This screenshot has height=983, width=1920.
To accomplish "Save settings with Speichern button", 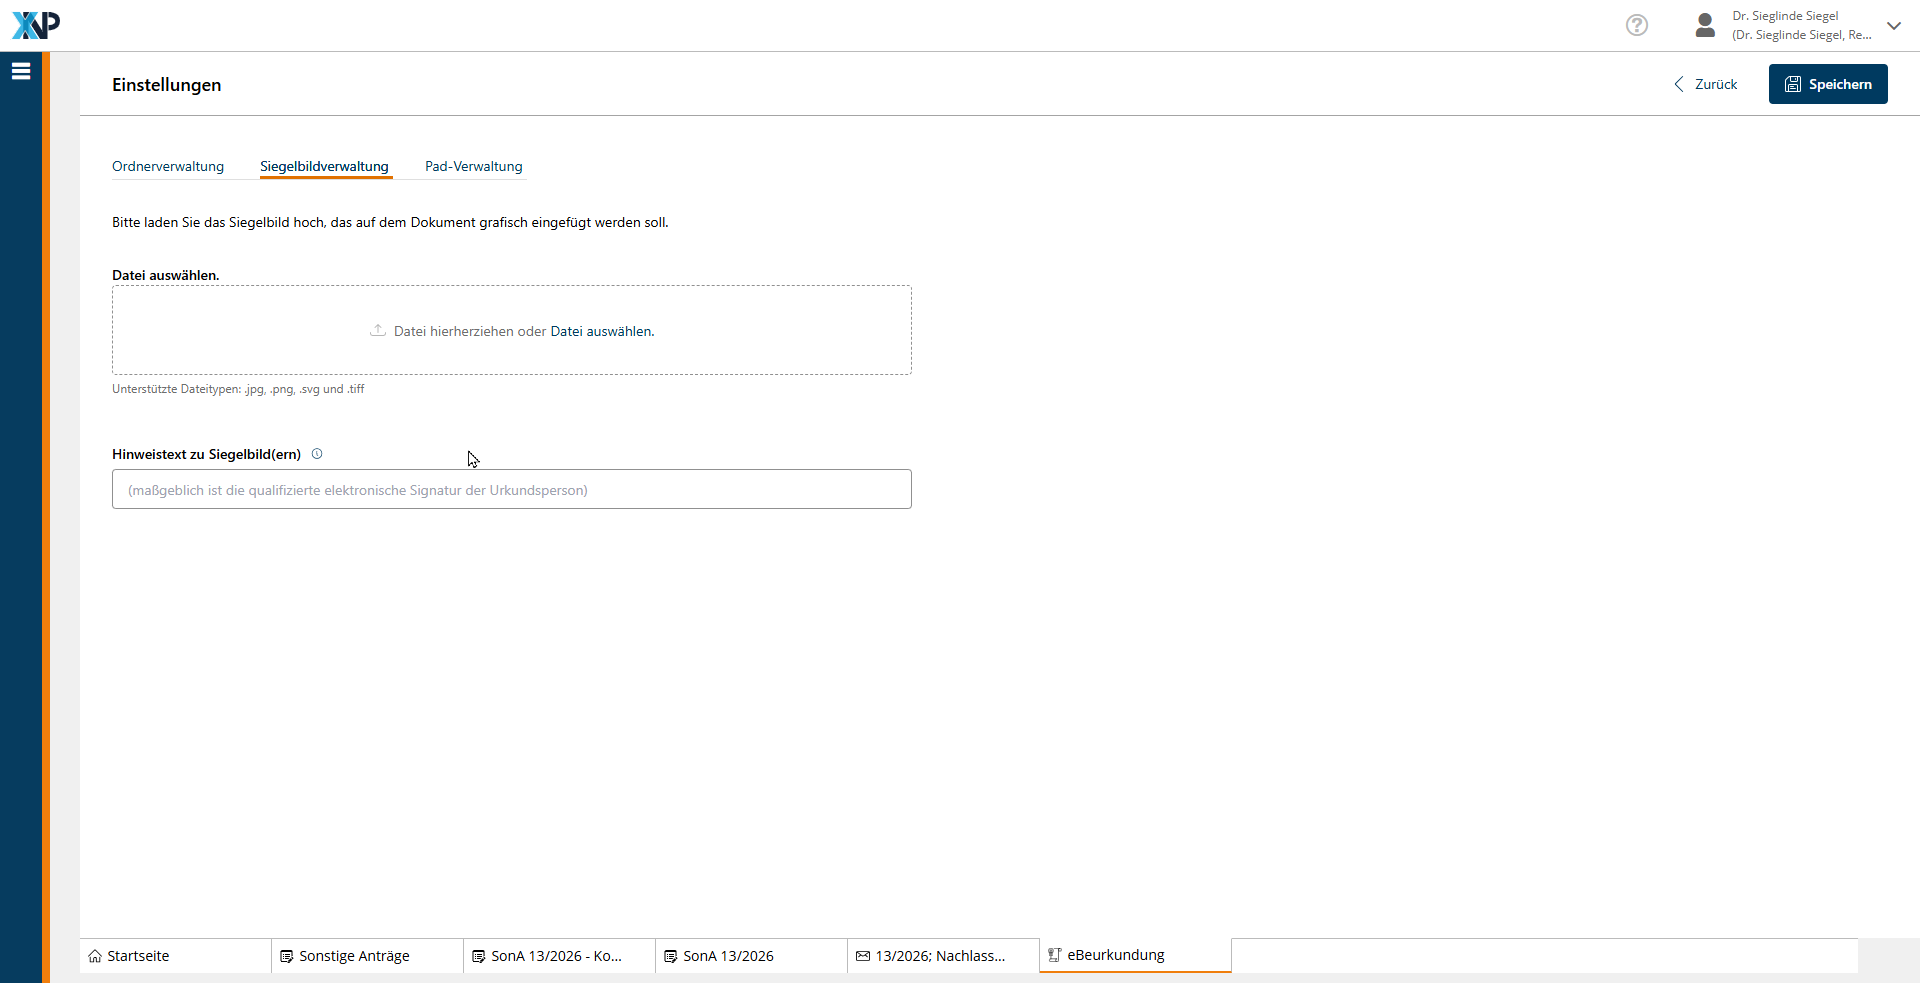I will (x=1827, y=84).
